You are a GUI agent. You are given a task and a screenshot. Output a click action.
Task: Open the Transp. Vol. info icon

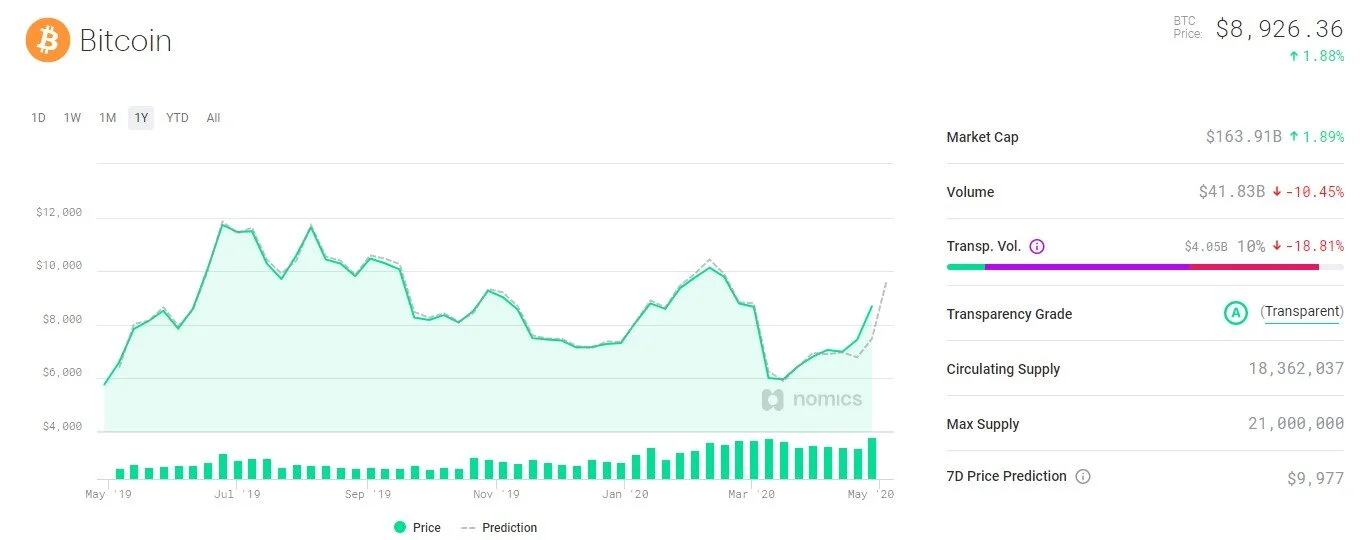[1037, 246]
